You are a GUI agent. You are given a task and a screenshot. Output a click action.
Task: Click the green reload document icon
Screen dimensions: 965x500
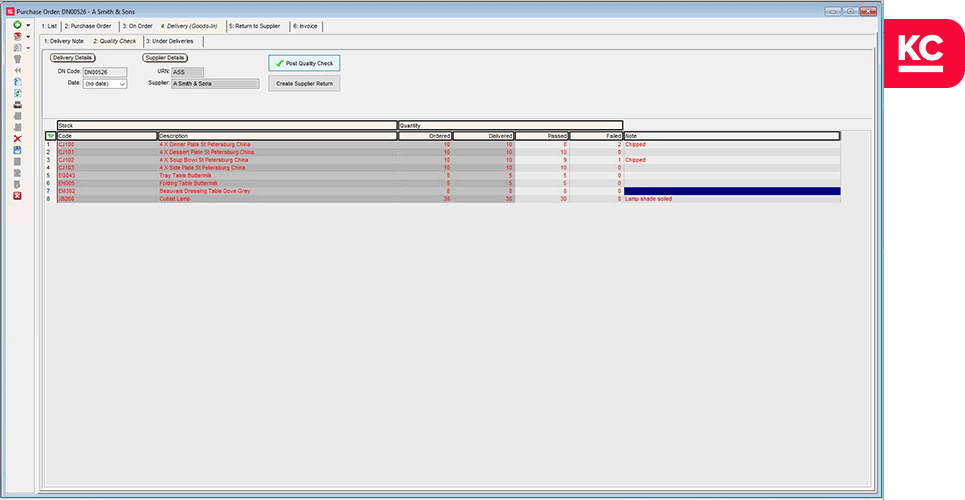pos(17,93)
